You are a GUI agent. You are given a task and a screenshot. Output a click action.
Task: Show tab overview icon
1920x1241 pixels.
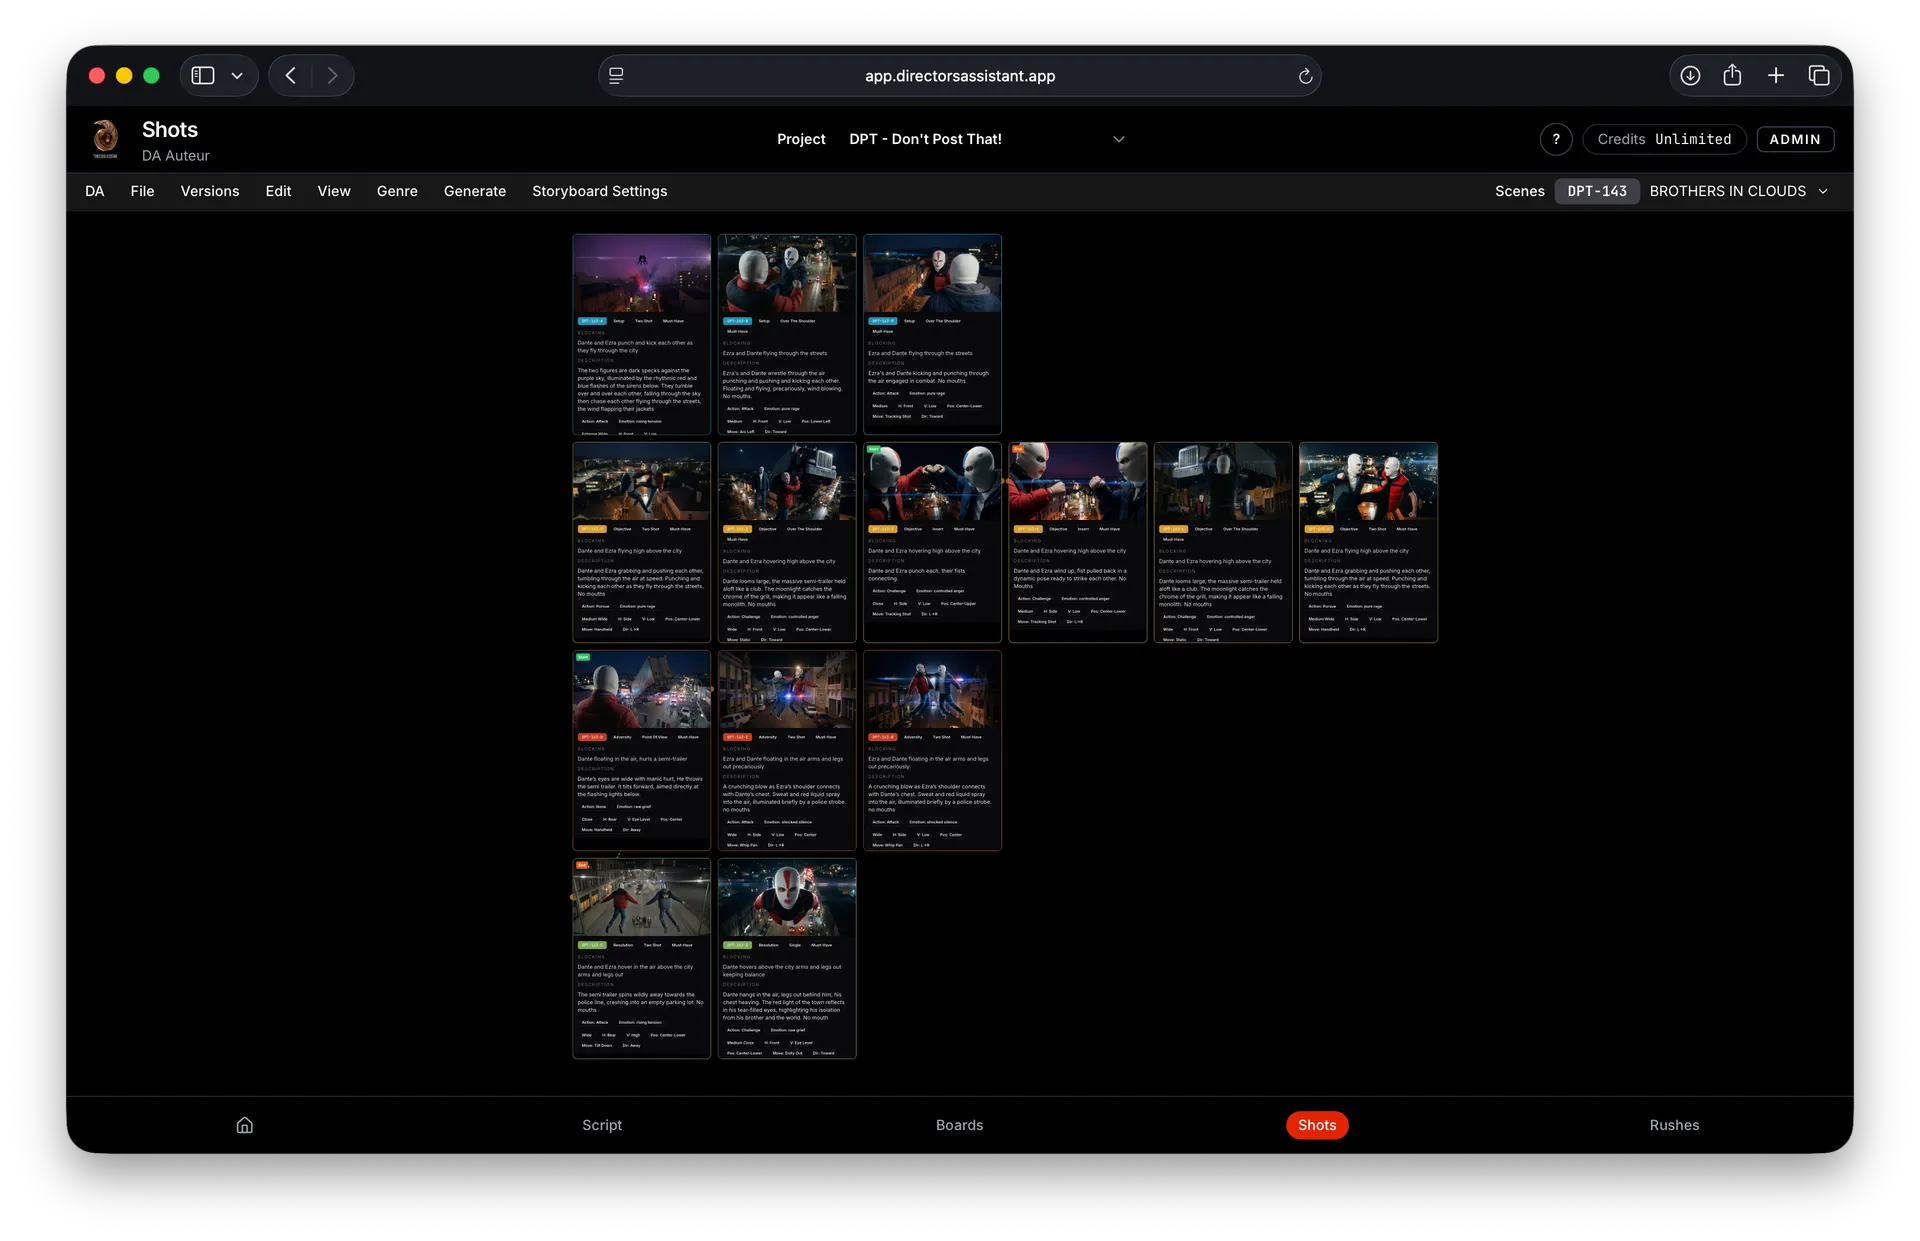pos(1819,76)
